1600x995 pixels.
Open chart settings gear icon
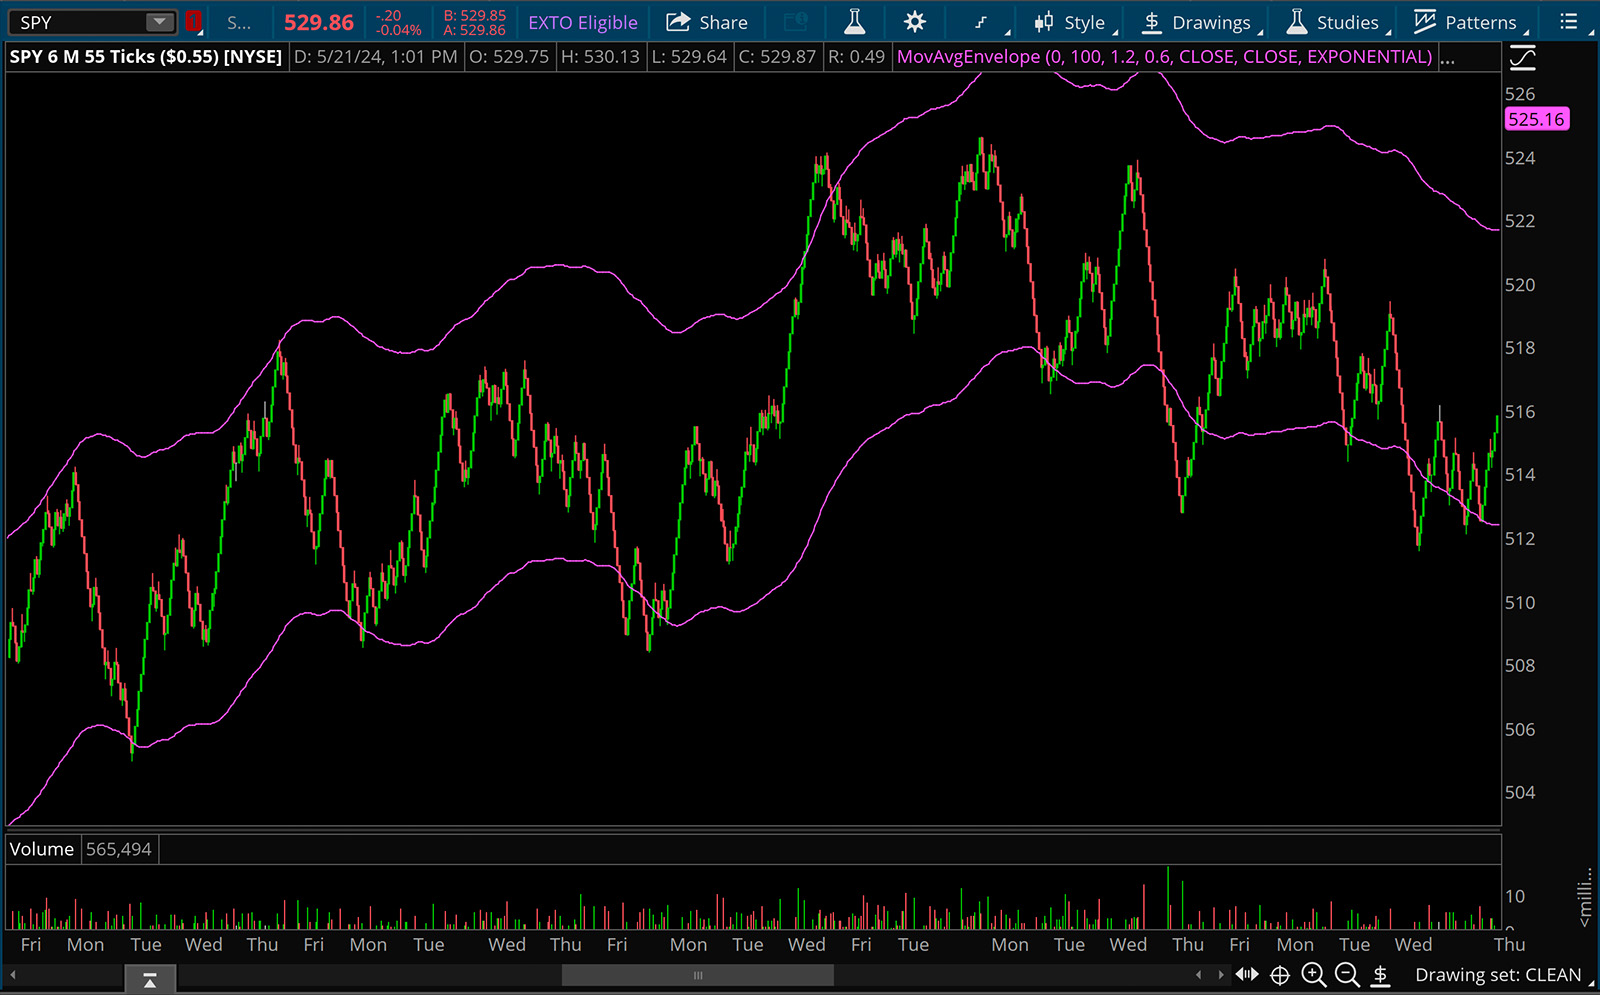[x=914, y=22]
